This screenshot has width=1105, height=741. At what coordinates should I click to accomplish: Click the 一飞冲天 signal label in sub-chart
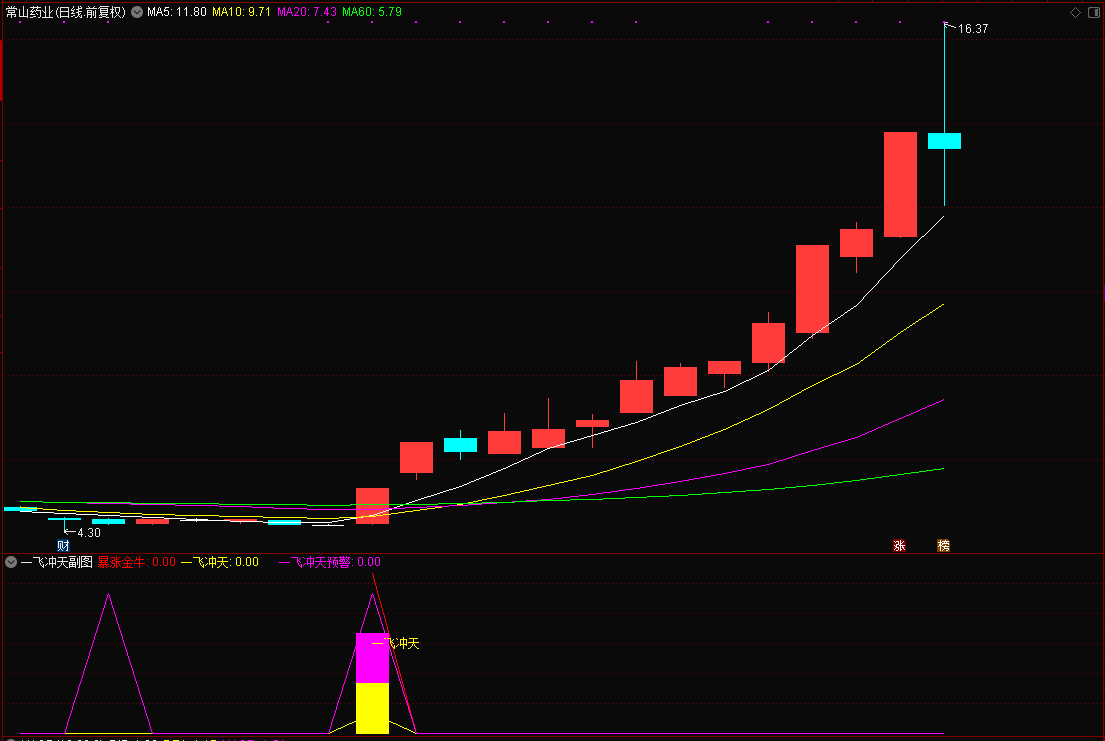395,643
